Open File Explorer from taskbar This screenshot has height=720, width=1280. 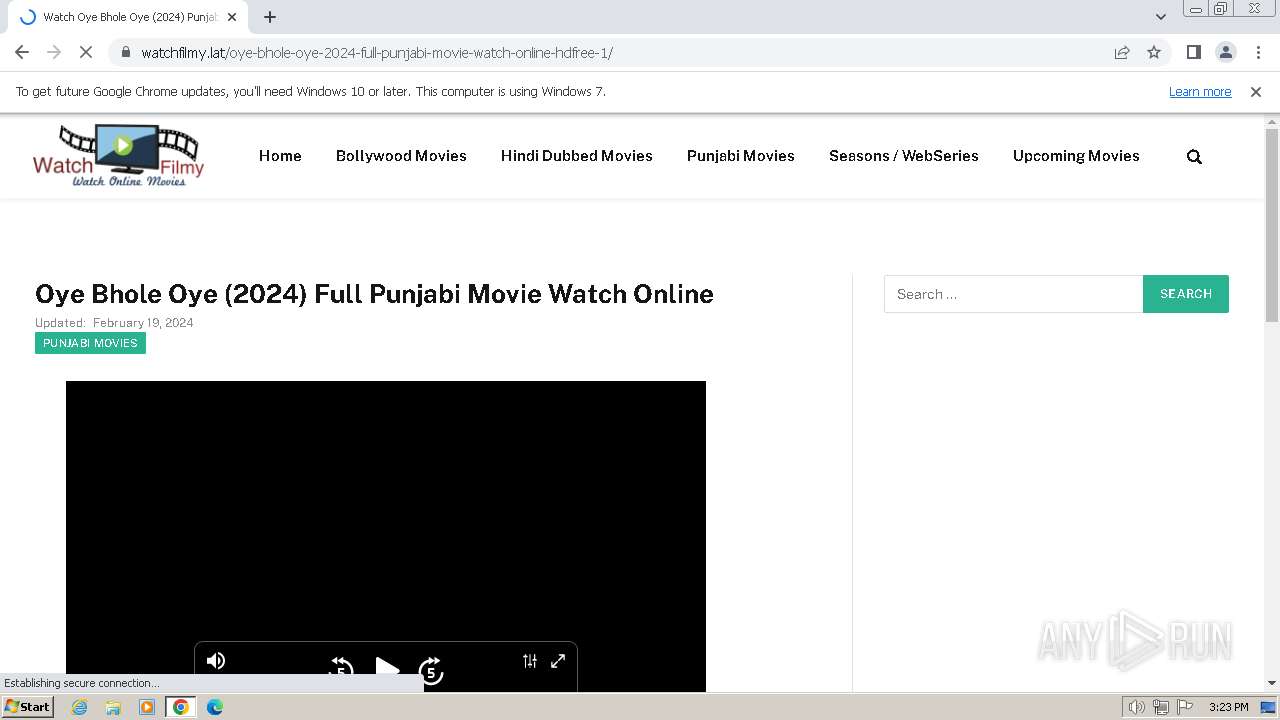click(x=113, y=707)
